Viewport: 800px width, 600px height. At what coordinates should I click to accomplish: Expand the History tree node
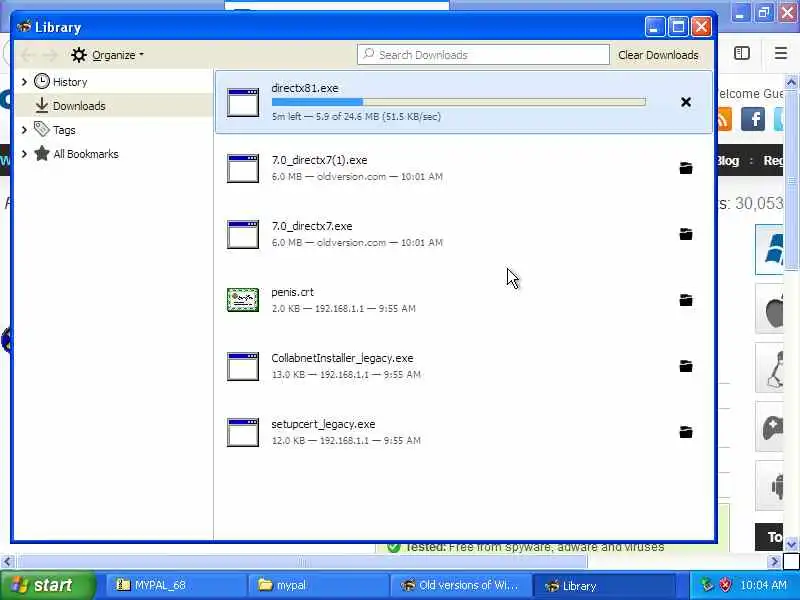pyautogui.click(x=24, y=82)
